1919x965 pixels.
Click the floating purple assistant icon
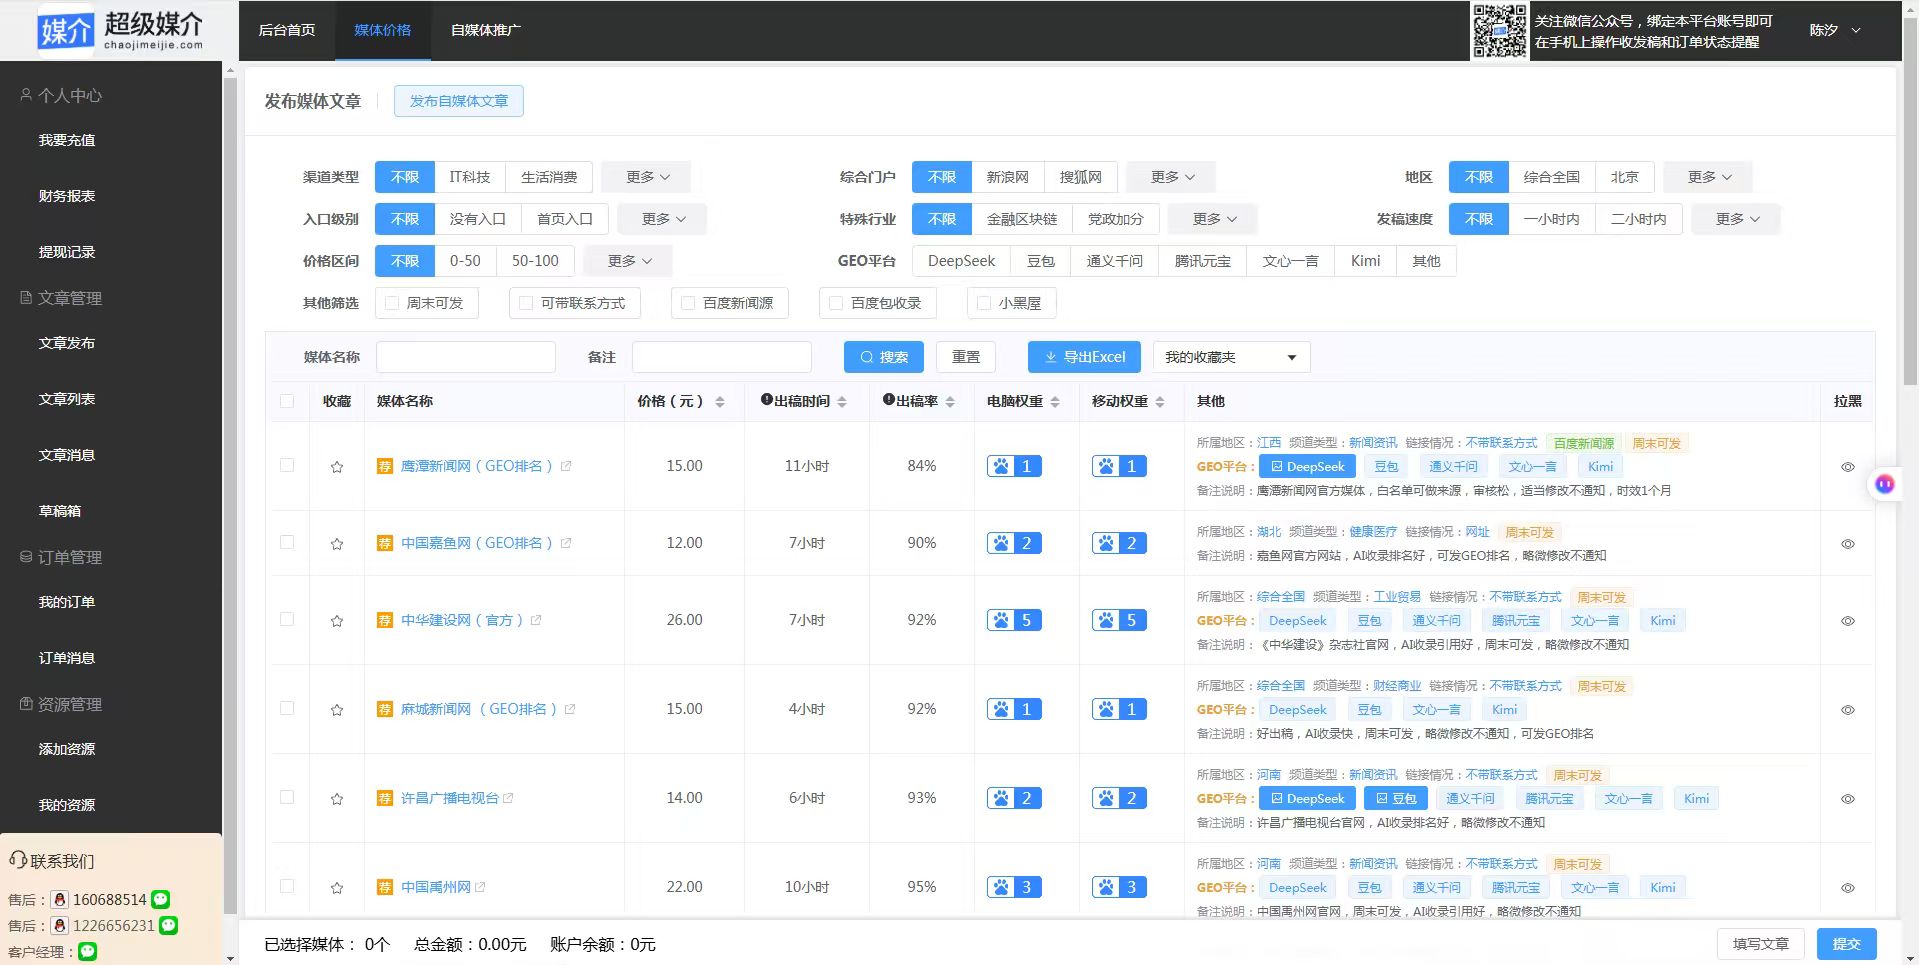tap(1885, 484)
